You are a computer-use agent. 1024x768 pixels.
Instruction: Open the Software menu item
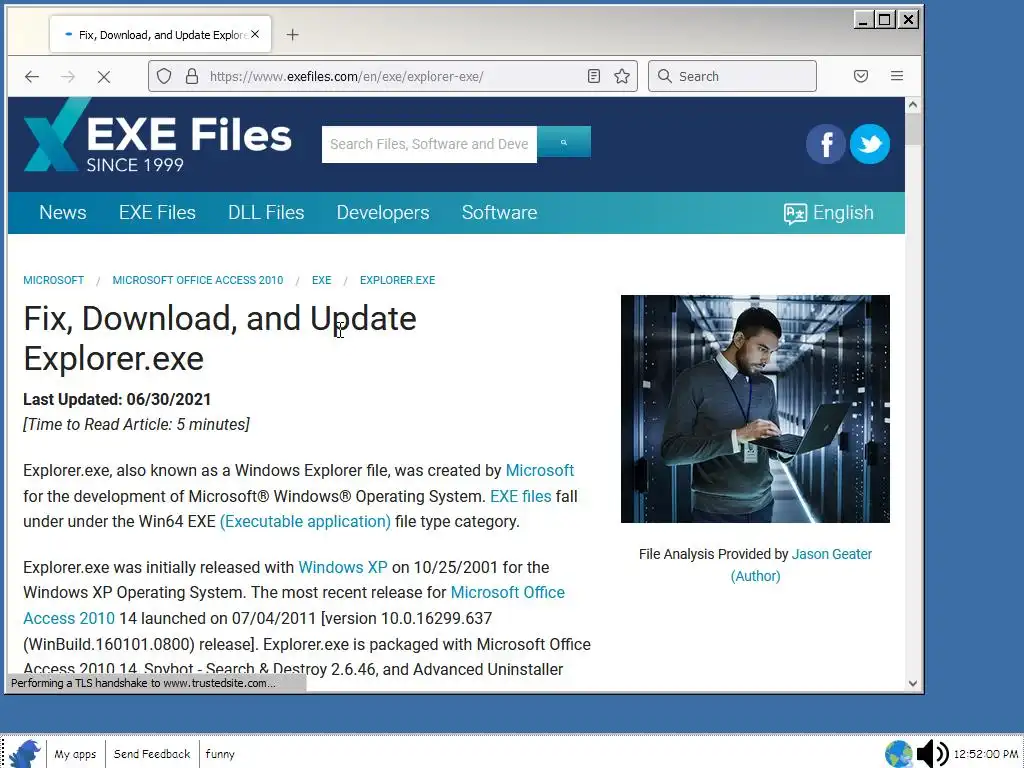tap(500, 213)
